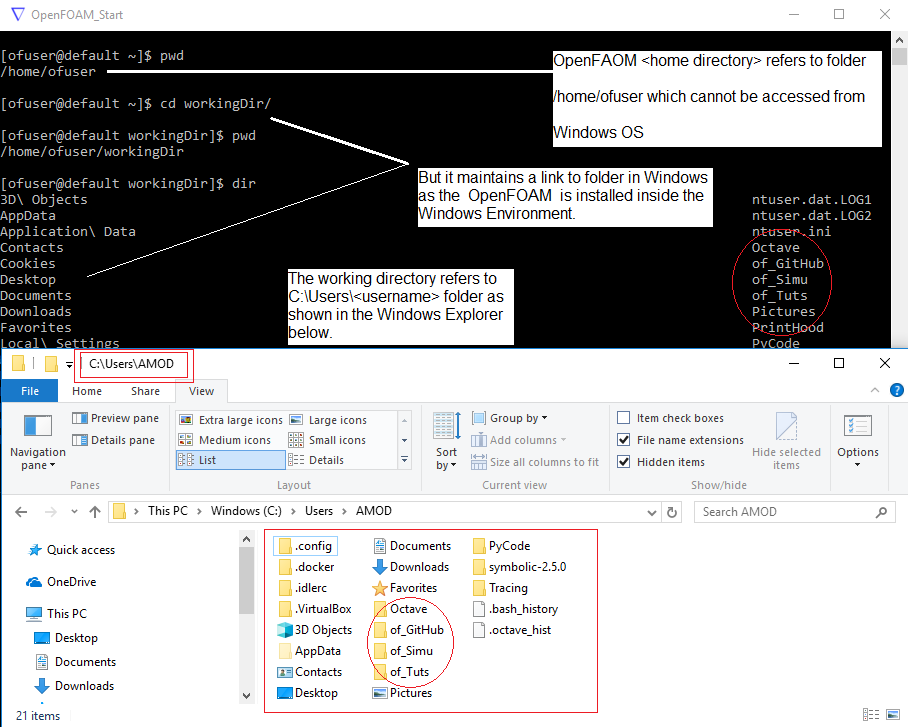The image size is (908, 727).
Task: Choose Medium icons layout
Action: click(x=225, y=440)
